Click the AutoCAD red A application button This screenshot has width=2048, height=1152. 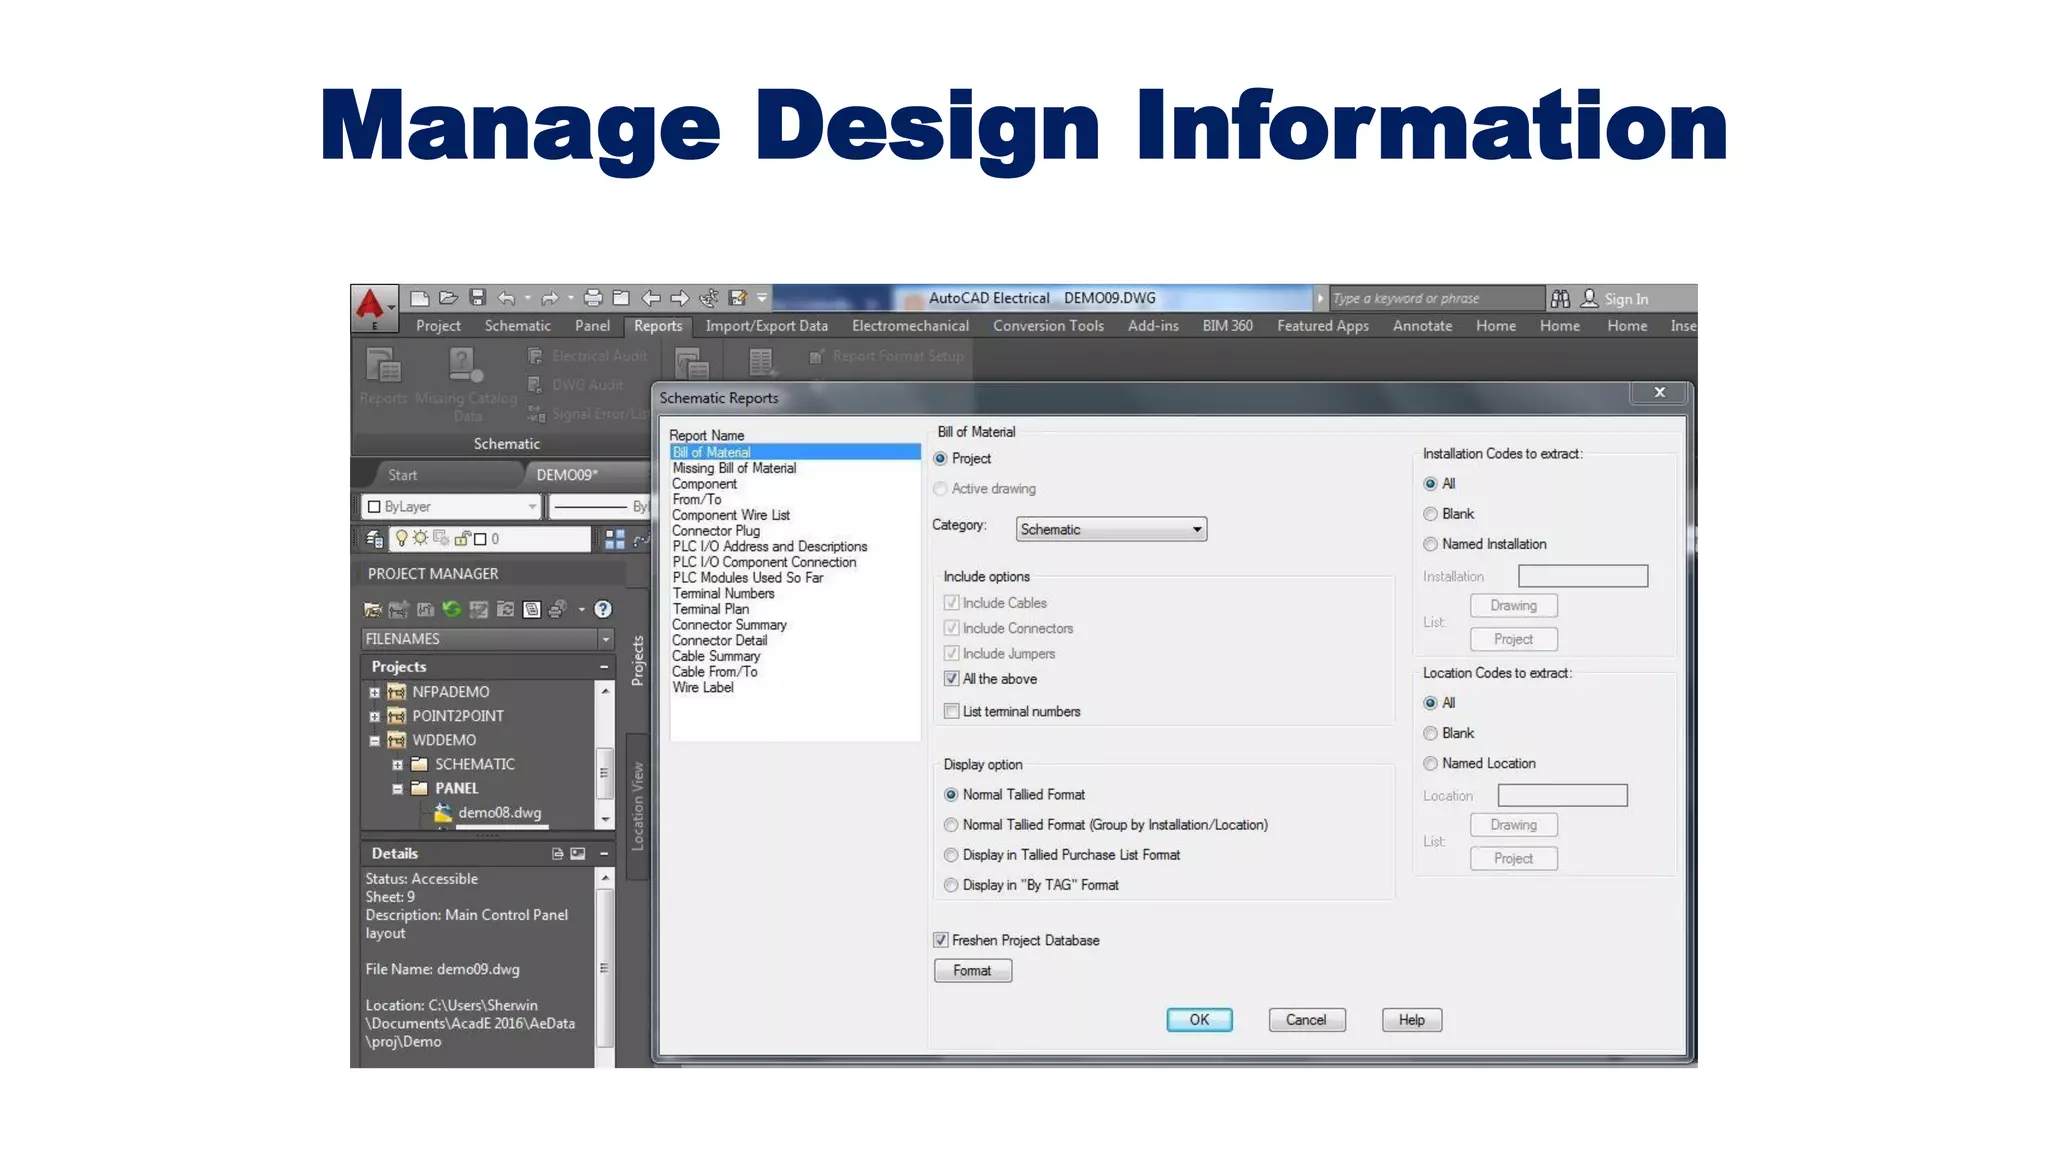pos(371,306)
